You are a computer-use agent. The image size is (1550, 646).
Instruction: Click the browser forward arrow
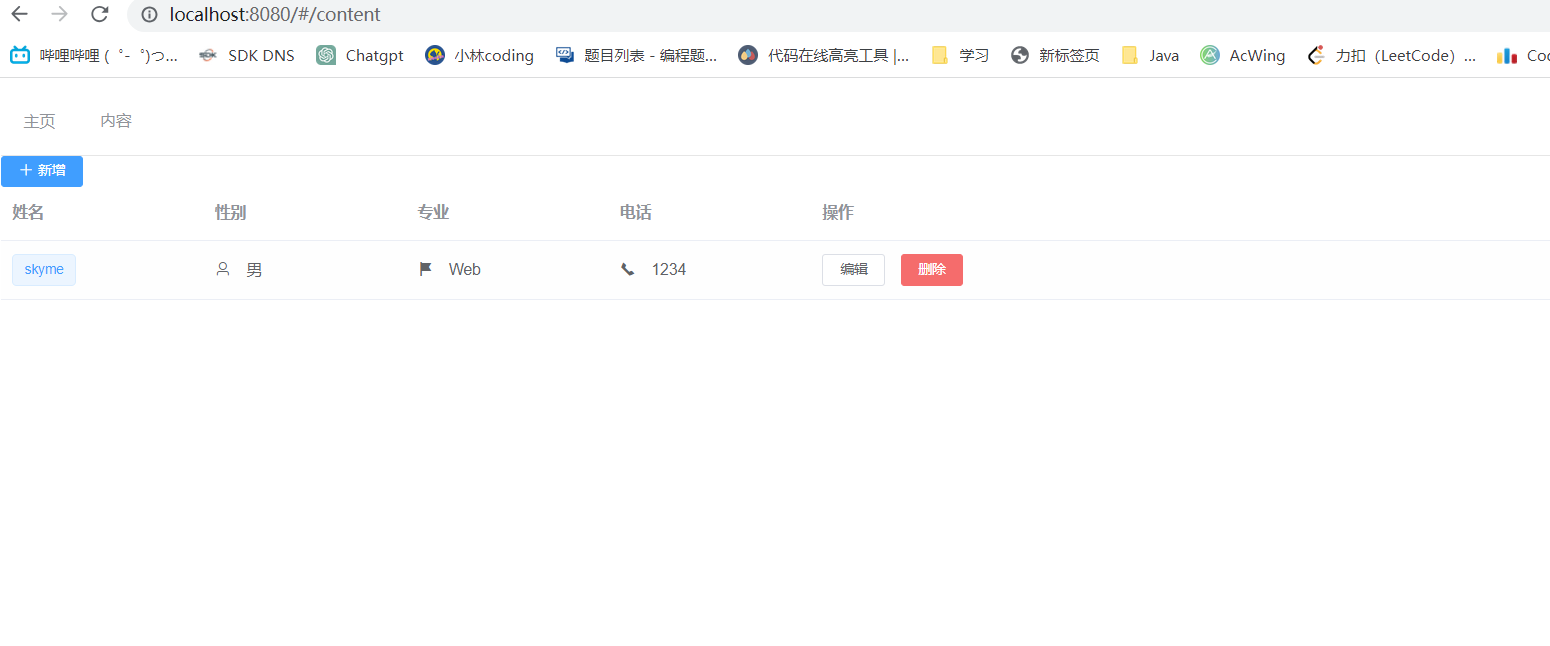coord(59,14)
